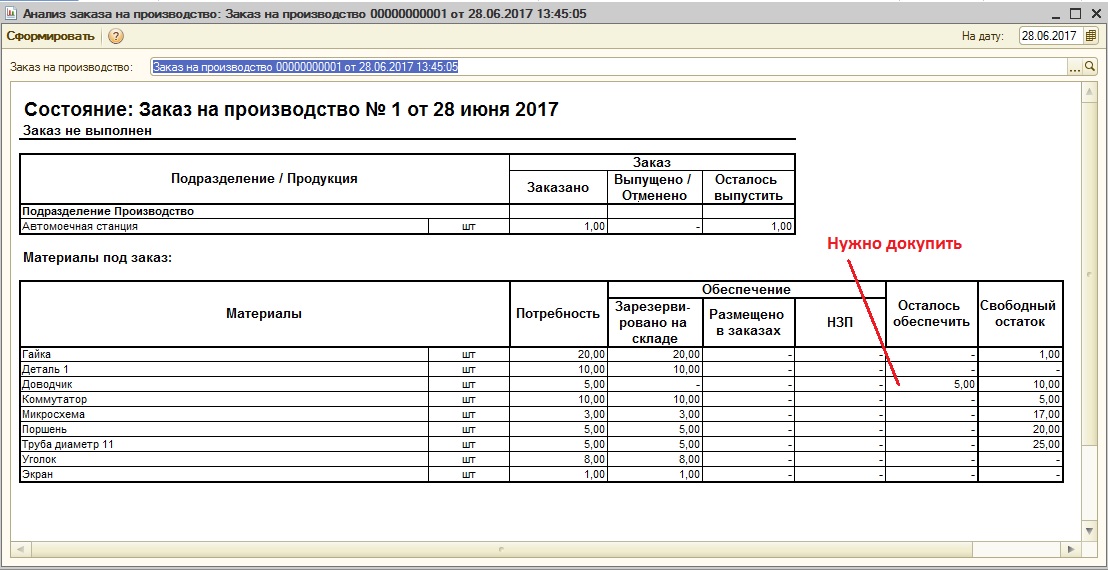This screenshot has height=570, width=1108.
Task: Click the window title bar chart icon
Action: 11,13
